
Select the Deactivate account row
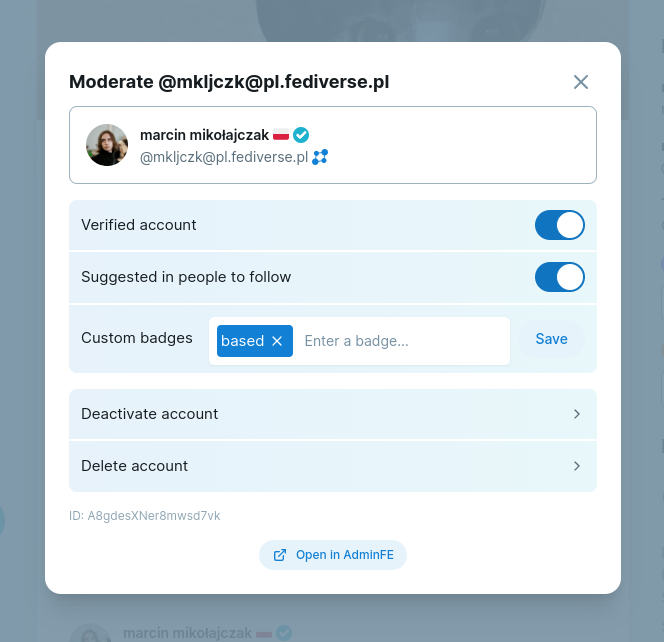click(300, 414)
